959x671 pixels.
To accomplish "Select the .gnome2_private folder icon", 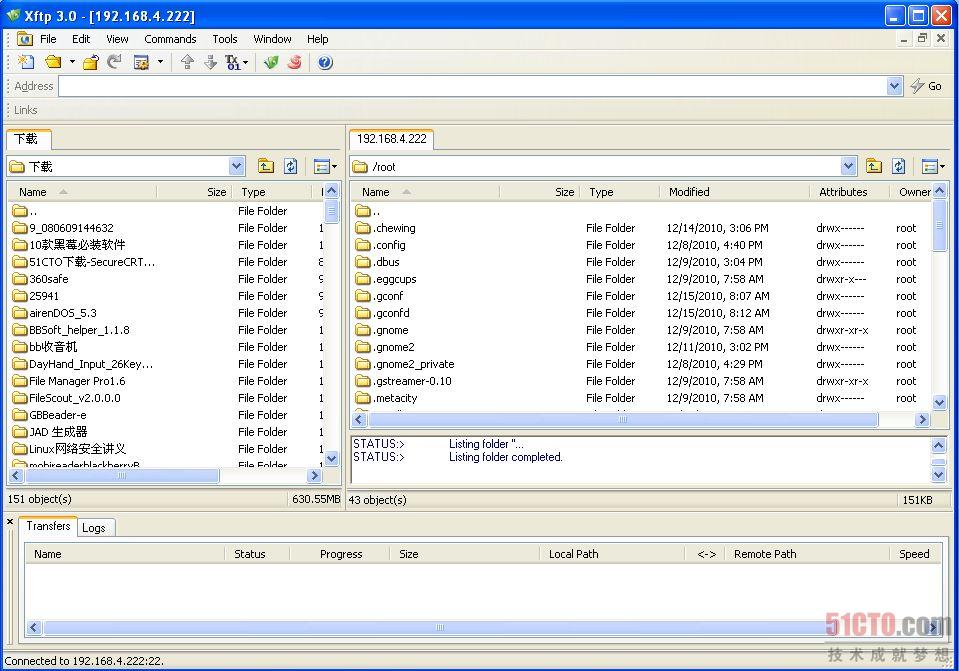I will click(x=363, y=364).
